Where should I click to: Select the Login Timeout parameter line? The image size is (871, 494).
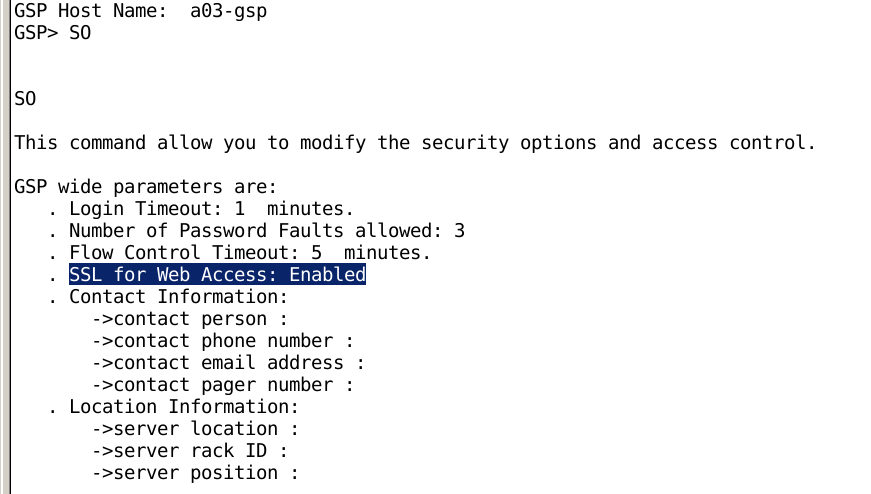click(x=211, y=209)
